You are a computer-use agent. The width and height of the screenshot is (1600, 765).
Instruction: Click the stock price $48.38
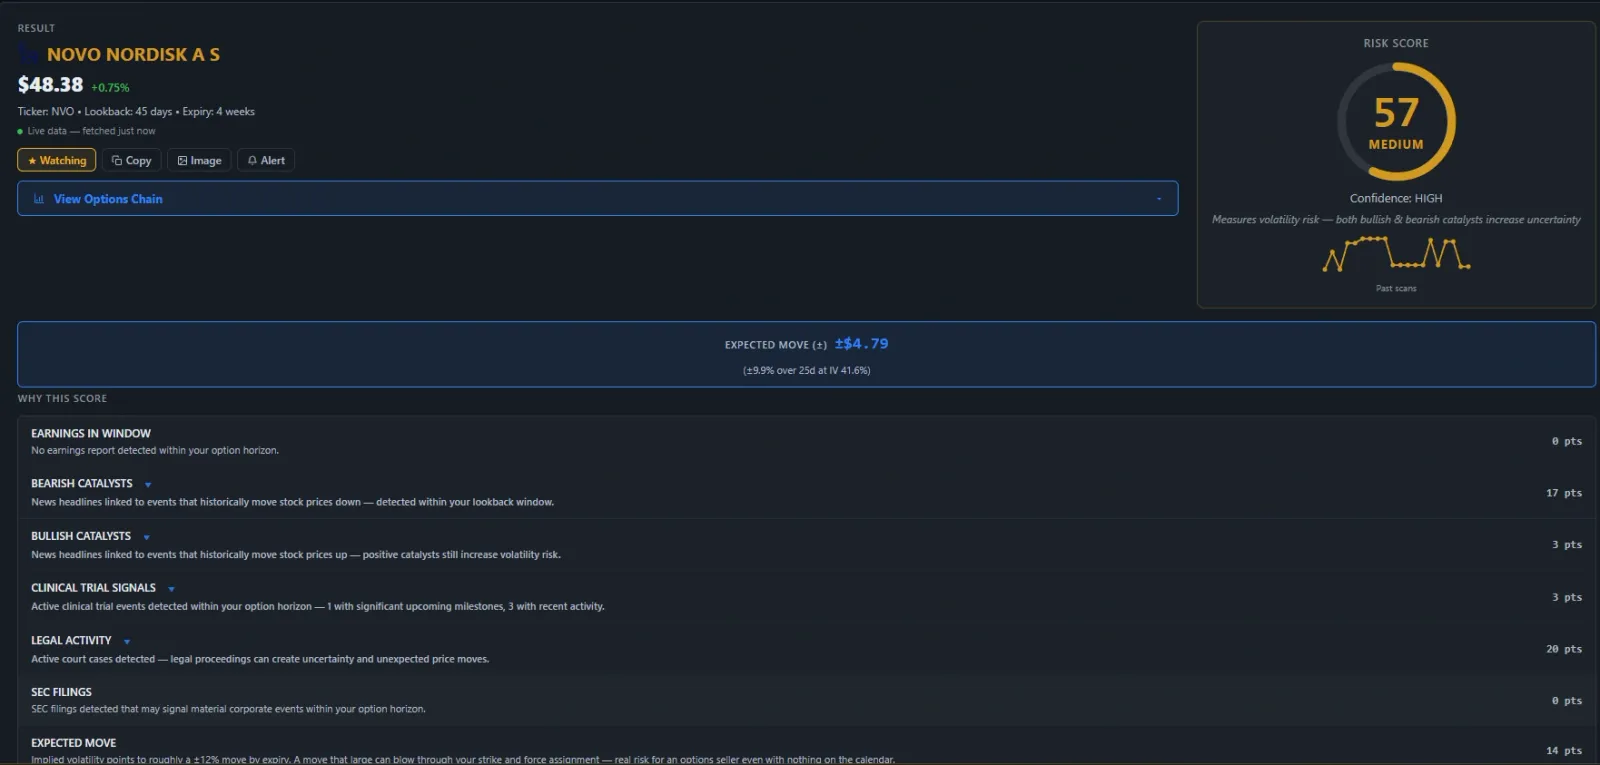pos(50,85)
